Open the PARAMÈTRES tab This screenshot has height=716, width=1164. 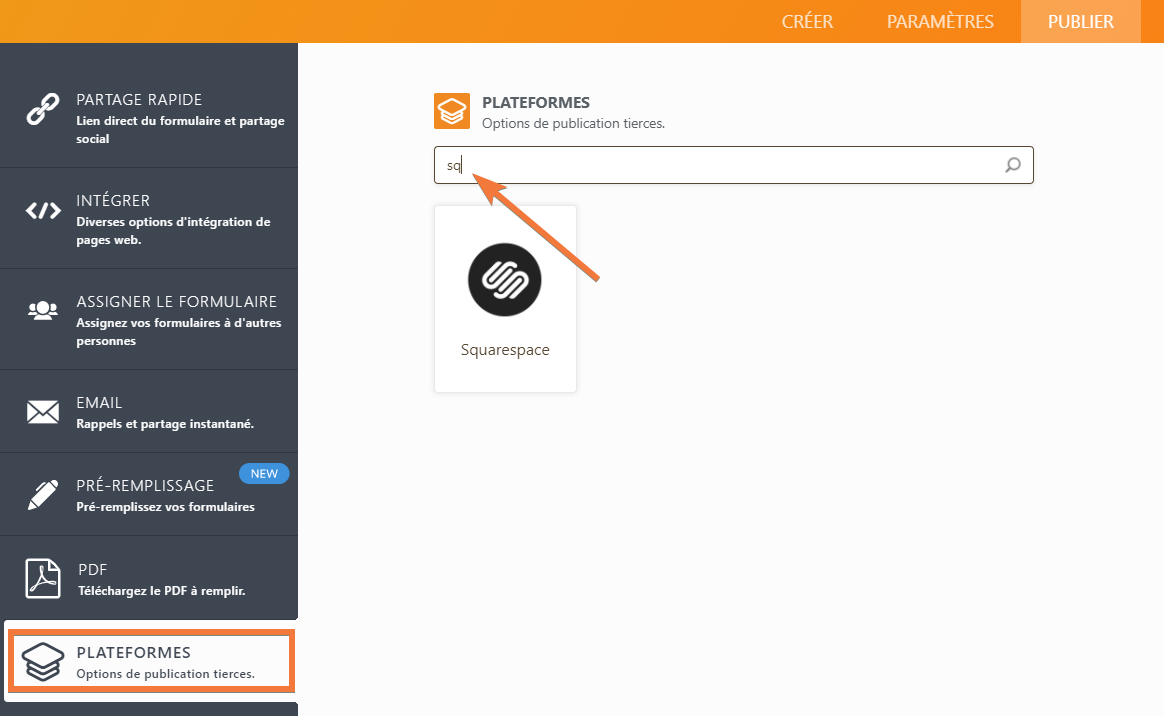[x=940, y=22]
